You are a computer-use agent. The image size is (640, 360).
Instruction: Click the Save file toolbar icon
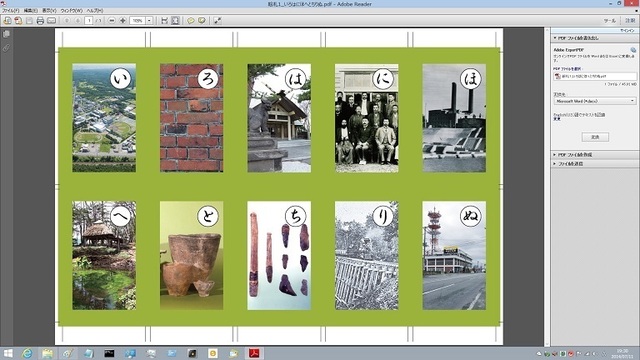29,20
